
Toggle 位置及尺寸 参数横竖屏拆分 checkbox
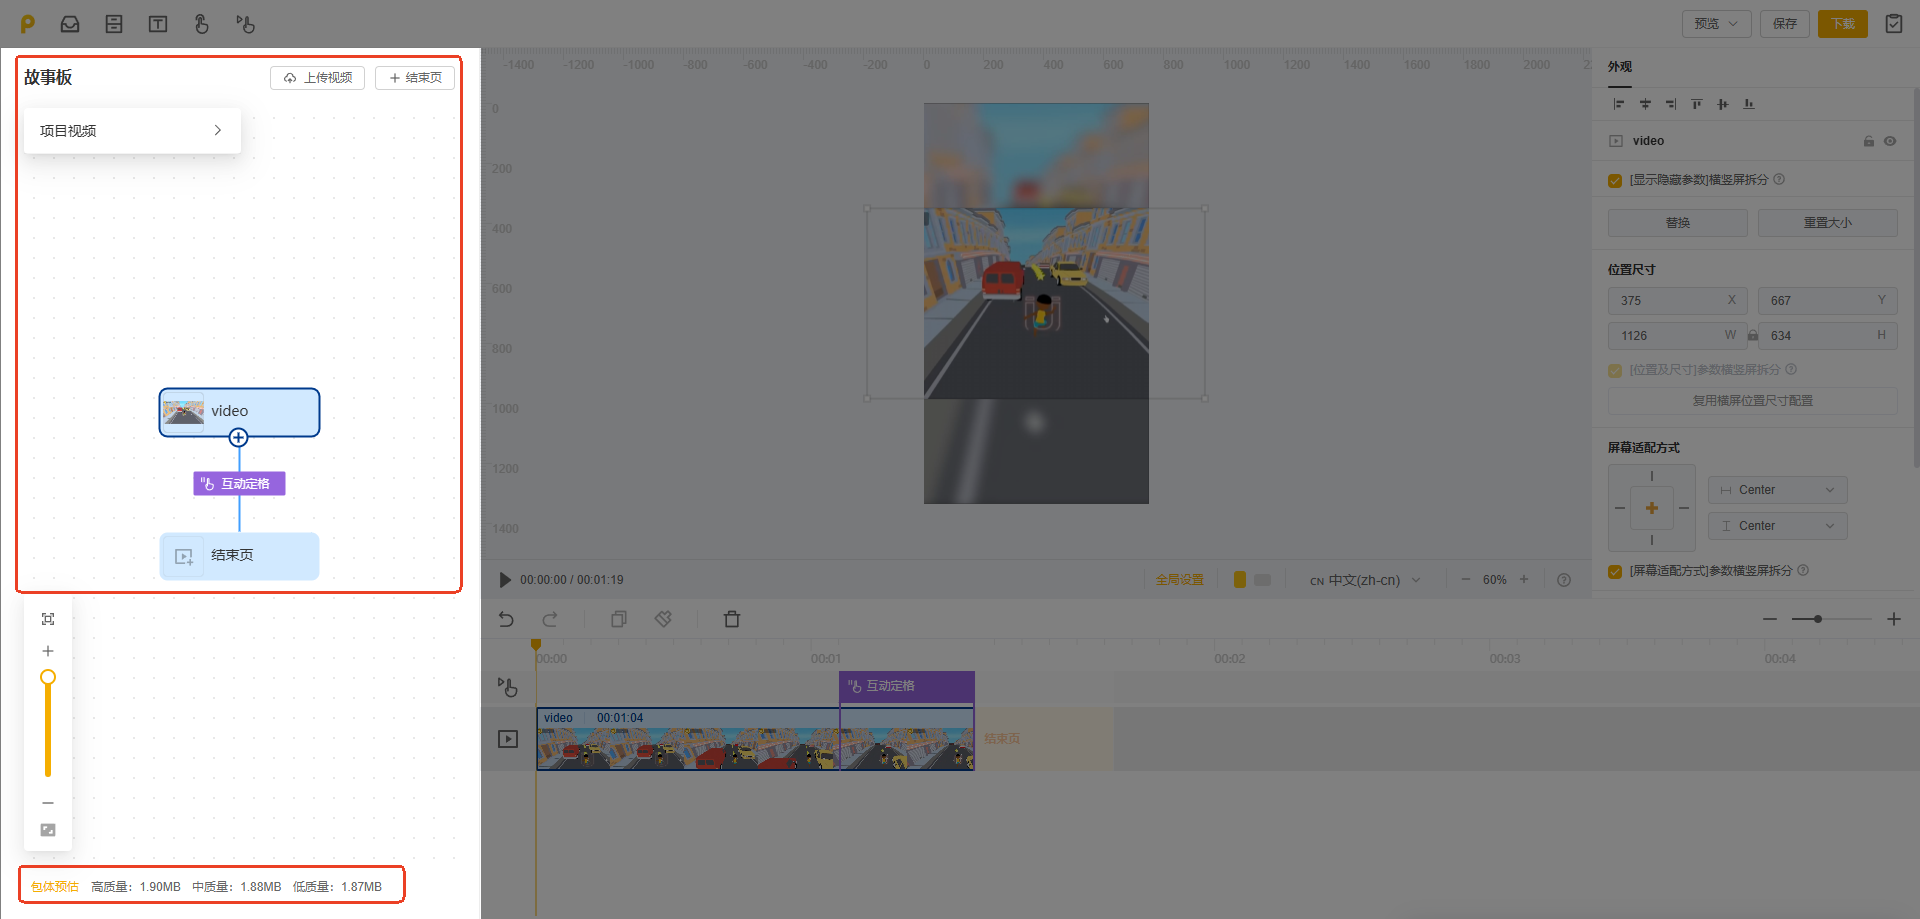(x=1615, y=371)
